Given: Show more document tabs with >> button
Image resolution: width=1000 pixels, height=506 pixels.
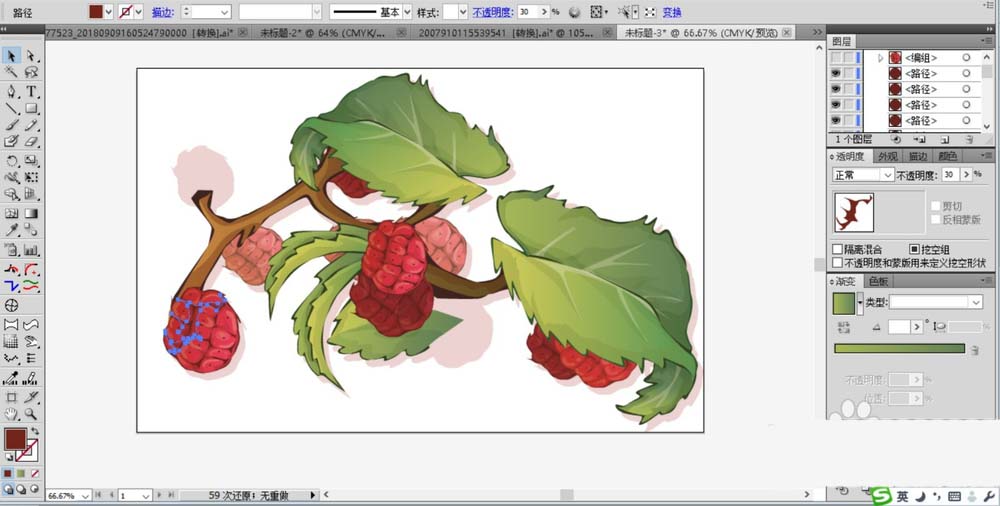Looking at the screenshot, I should 818,32.
